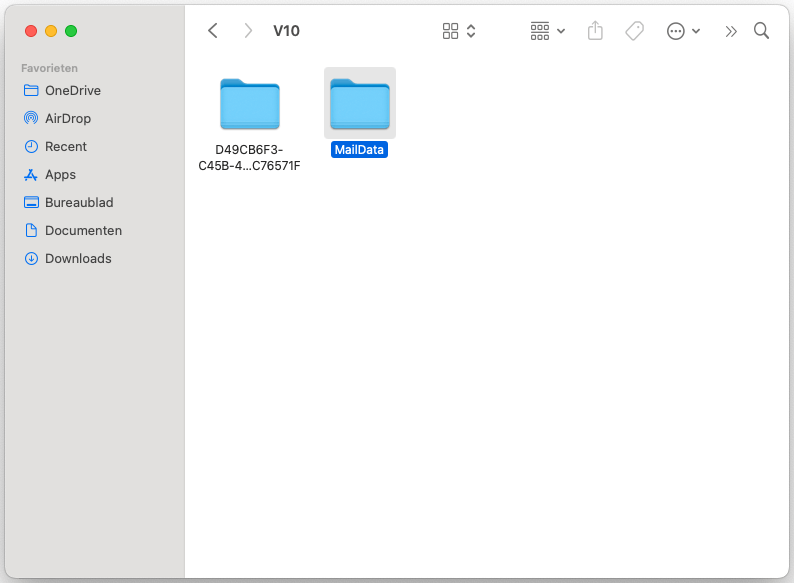Open the search magnifier icon

coord(761,31)
